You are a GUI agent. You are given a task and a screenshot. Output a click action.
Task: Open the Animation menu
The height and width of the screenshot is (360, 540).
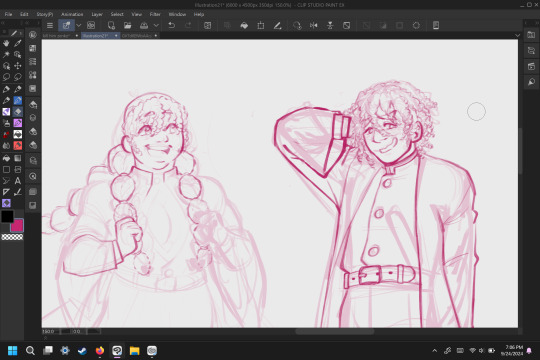tap(72, 14)
